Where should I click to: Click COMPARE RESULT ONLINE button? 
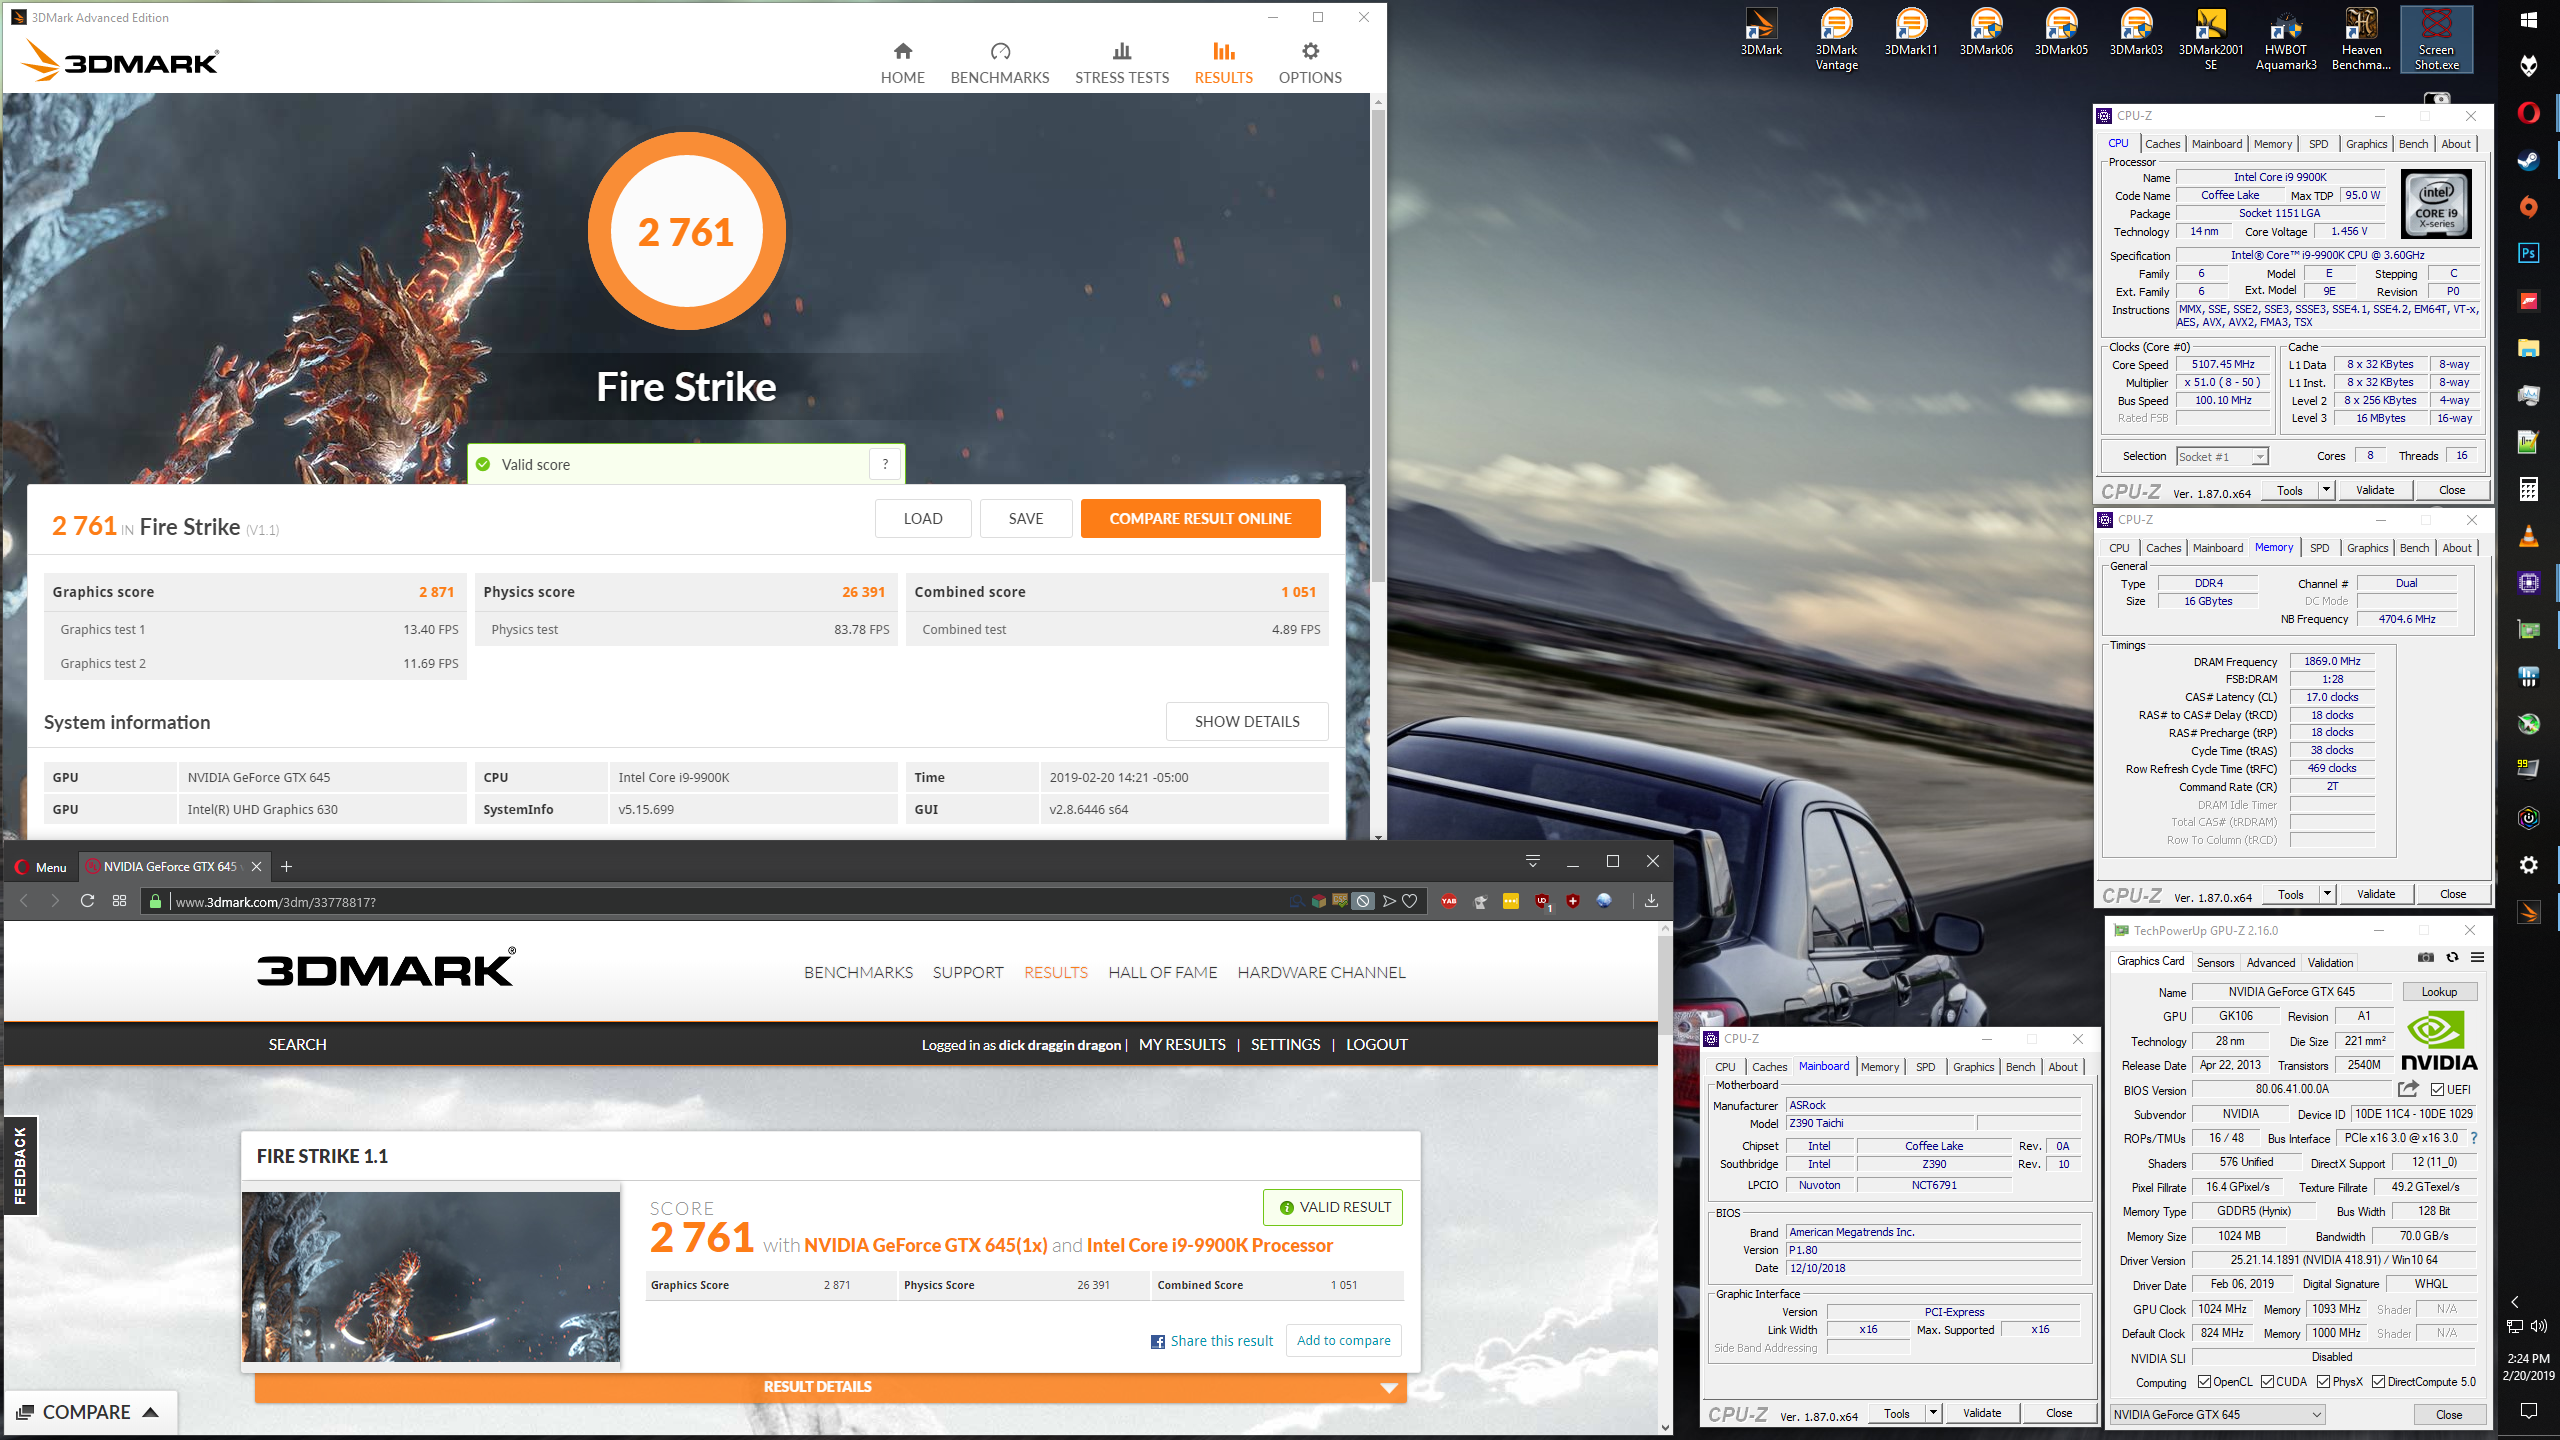1200,518
